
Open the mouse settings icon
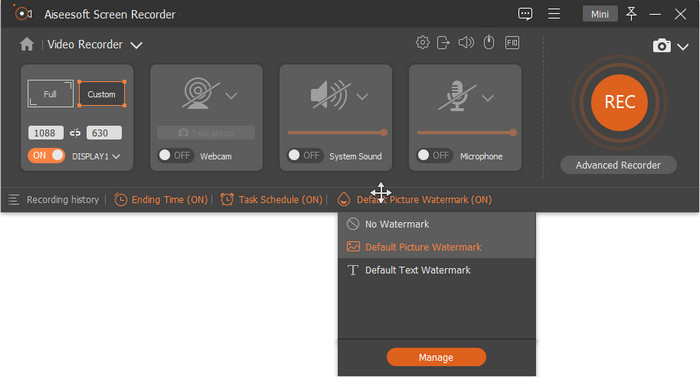489,42
